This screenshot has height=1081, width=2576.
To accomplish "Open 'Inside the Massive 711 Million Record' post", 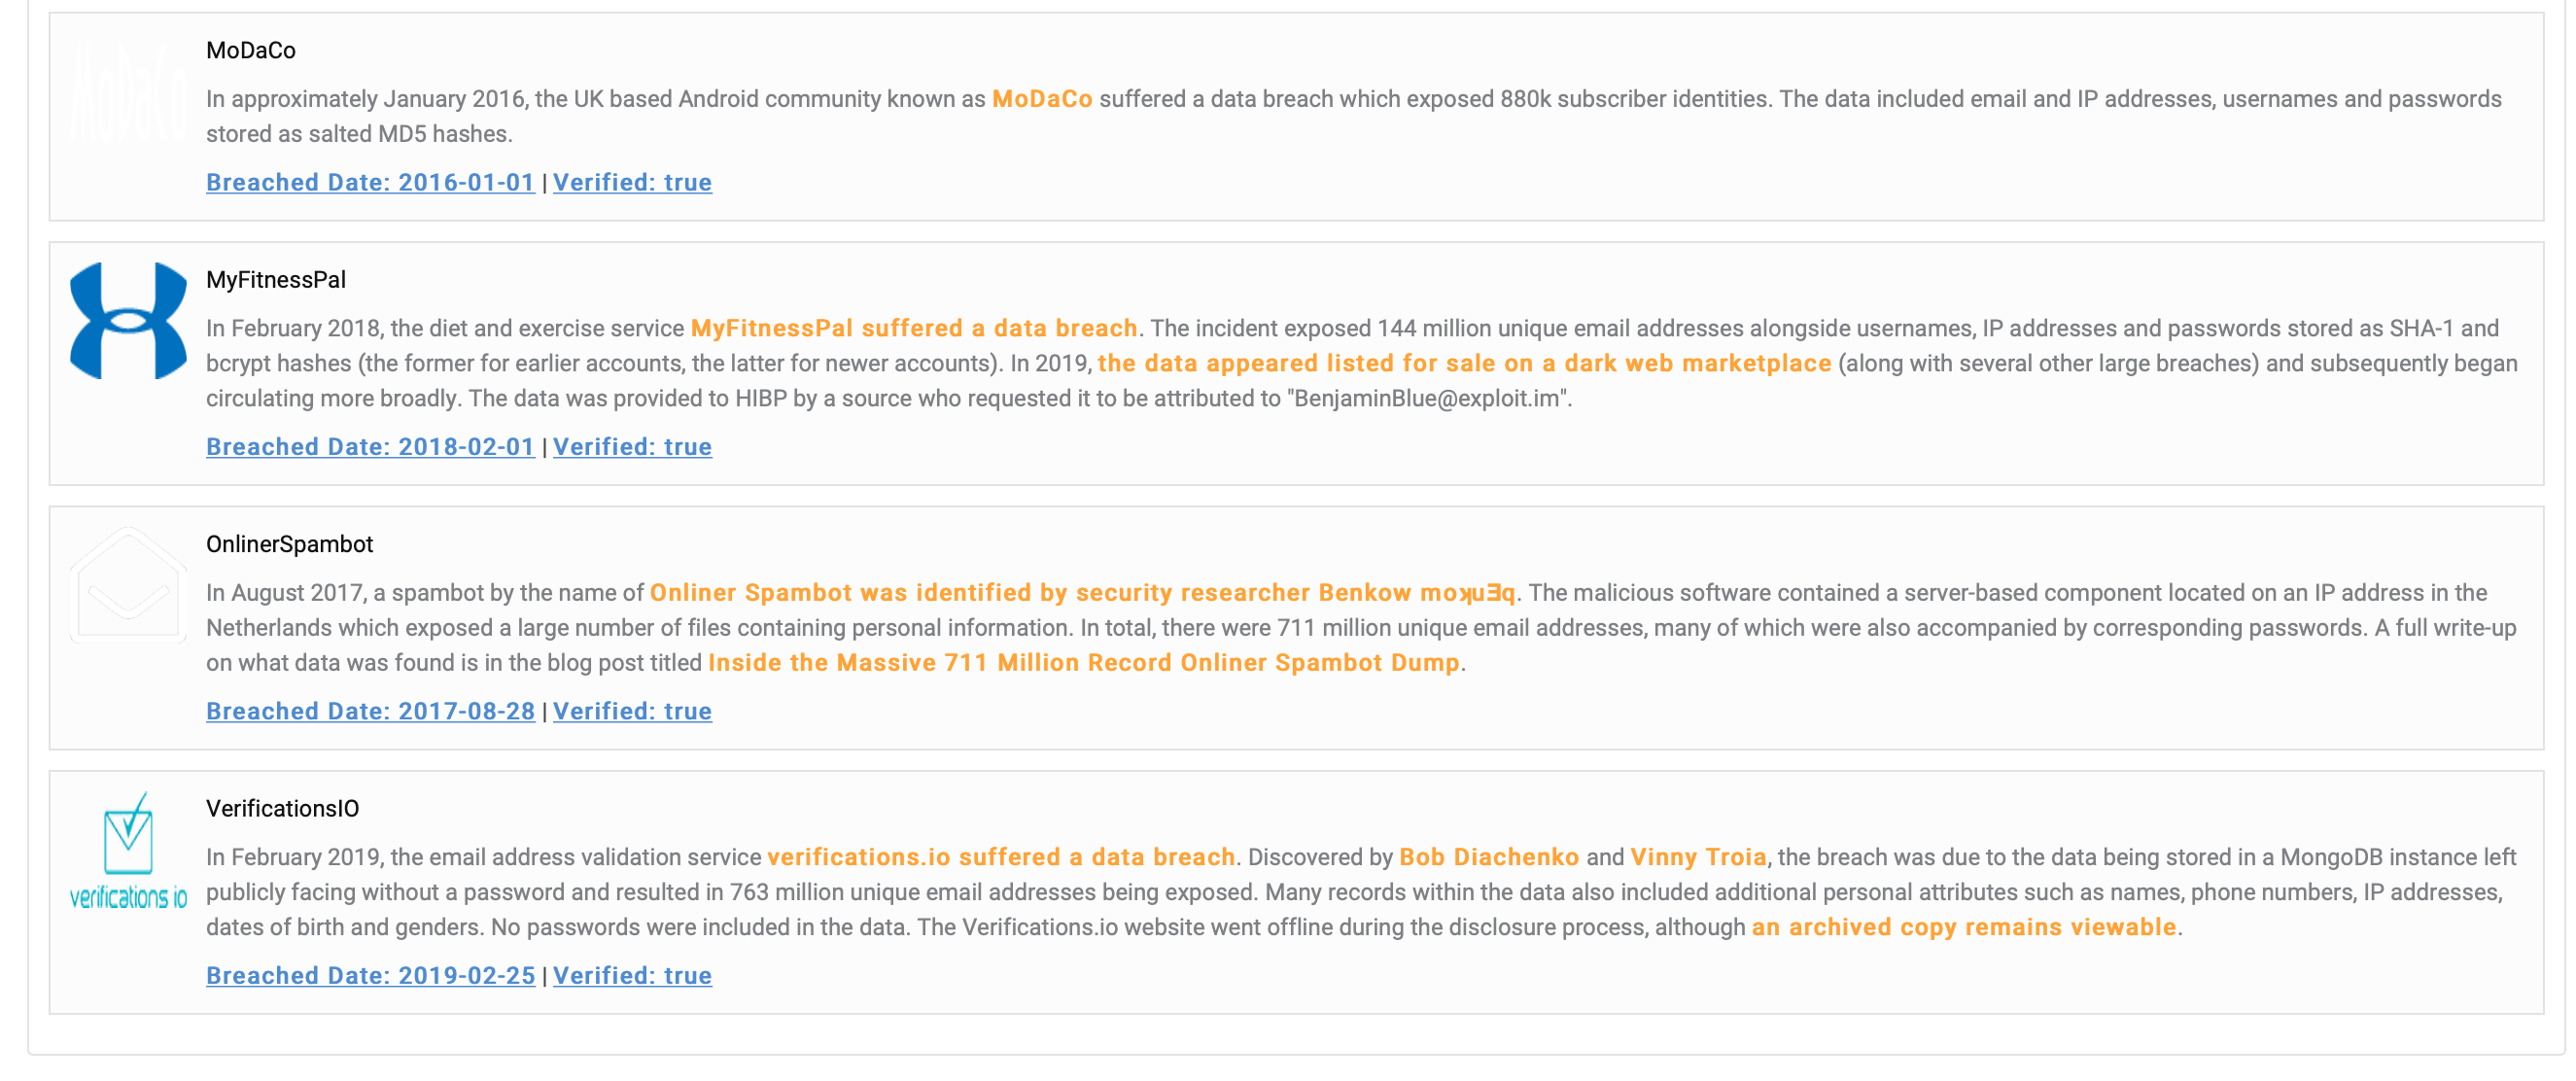I will pos(1084,662).
